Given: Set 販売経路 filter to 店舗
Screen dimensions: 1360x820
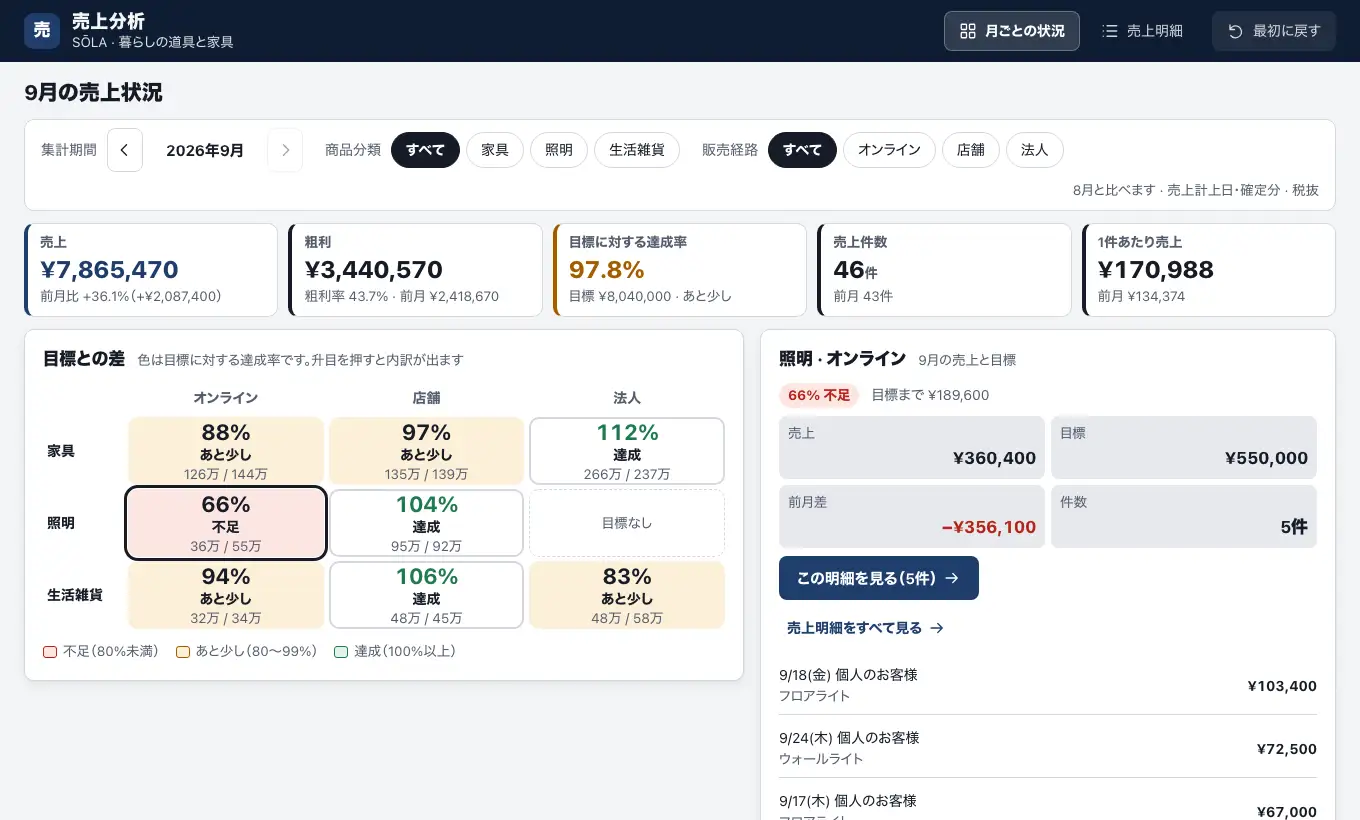Looking at the screenshot, I should [971, 150].
